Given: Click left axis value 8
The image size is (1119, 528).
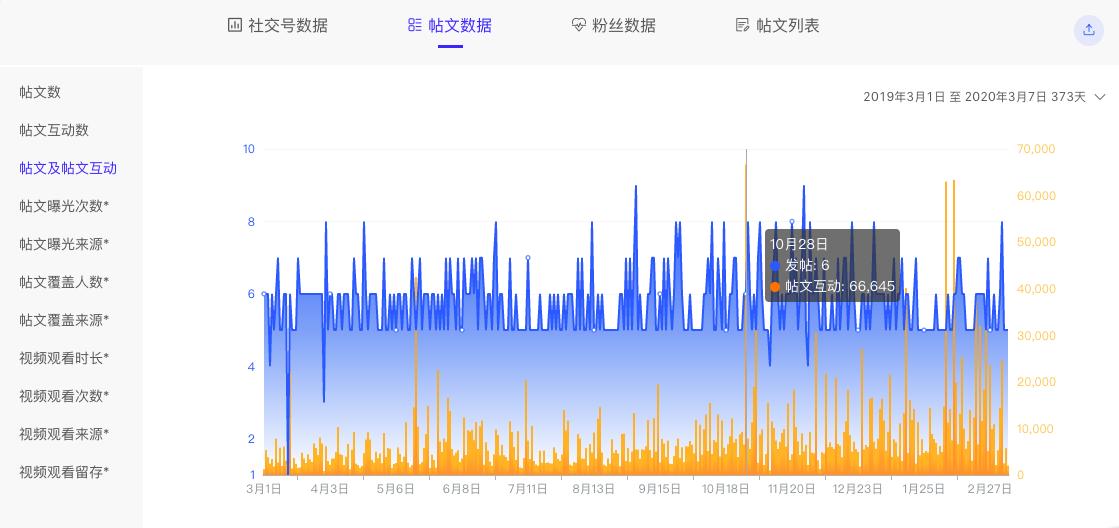Looking at the screenshot, I should (x=251, y=222).
